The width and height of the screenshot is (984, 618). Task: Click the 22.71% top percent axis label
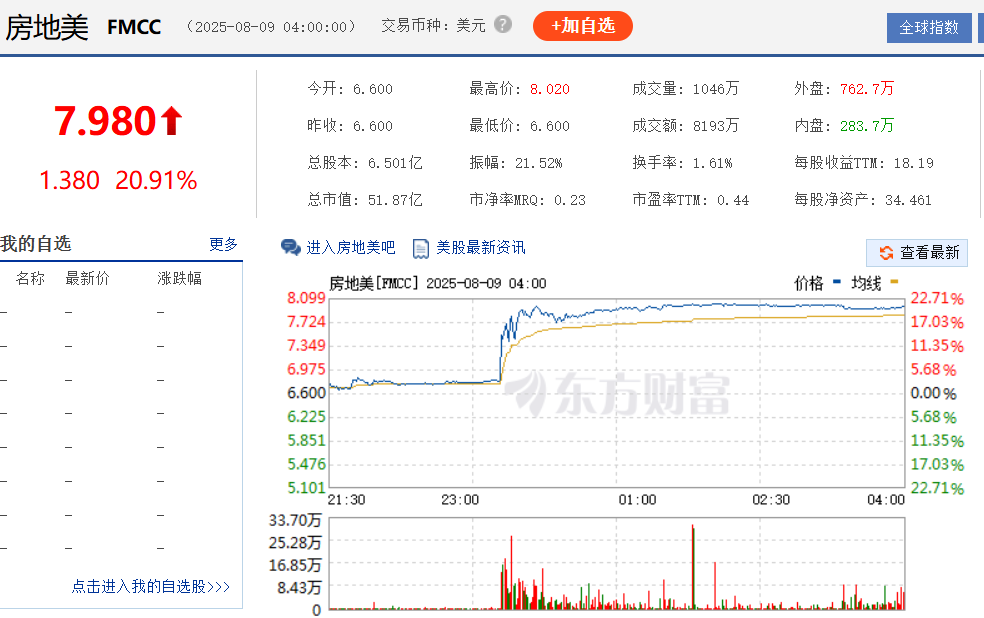(937, 298)
